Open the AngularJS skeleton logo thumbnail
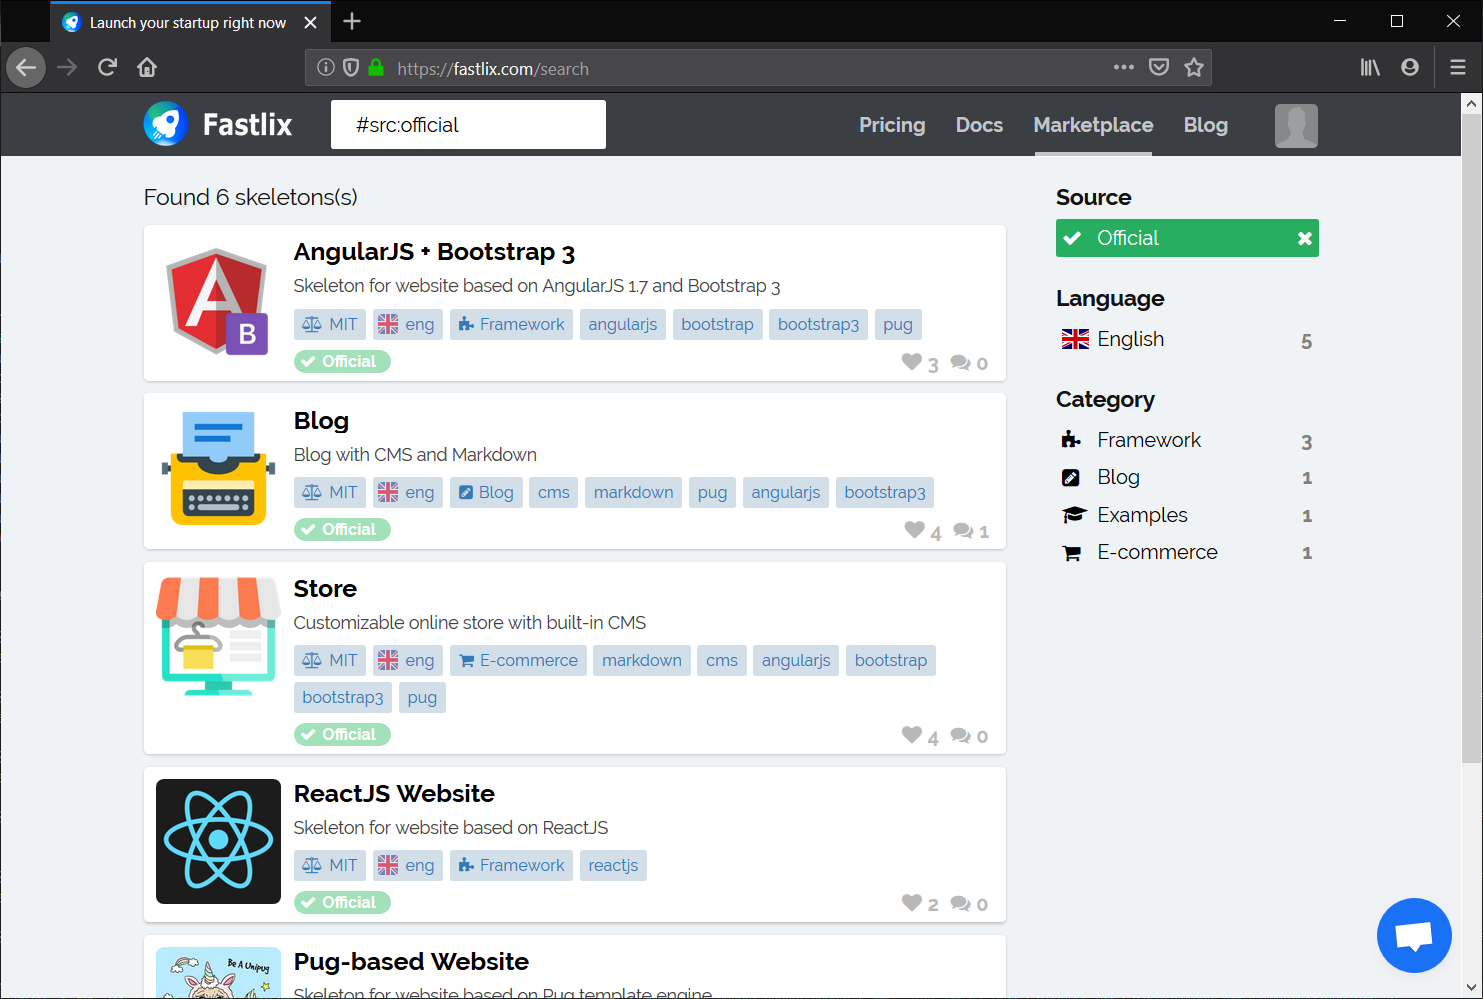 click(218, 301)
